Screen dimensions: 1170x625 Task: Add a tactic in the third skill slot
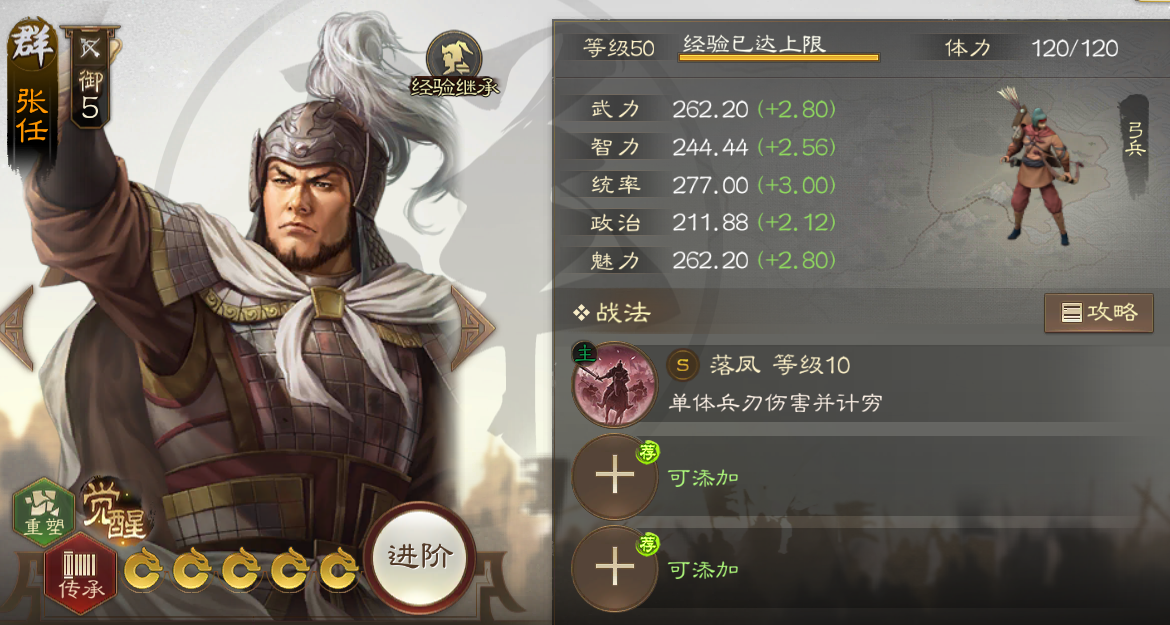(x=614, y=569)
